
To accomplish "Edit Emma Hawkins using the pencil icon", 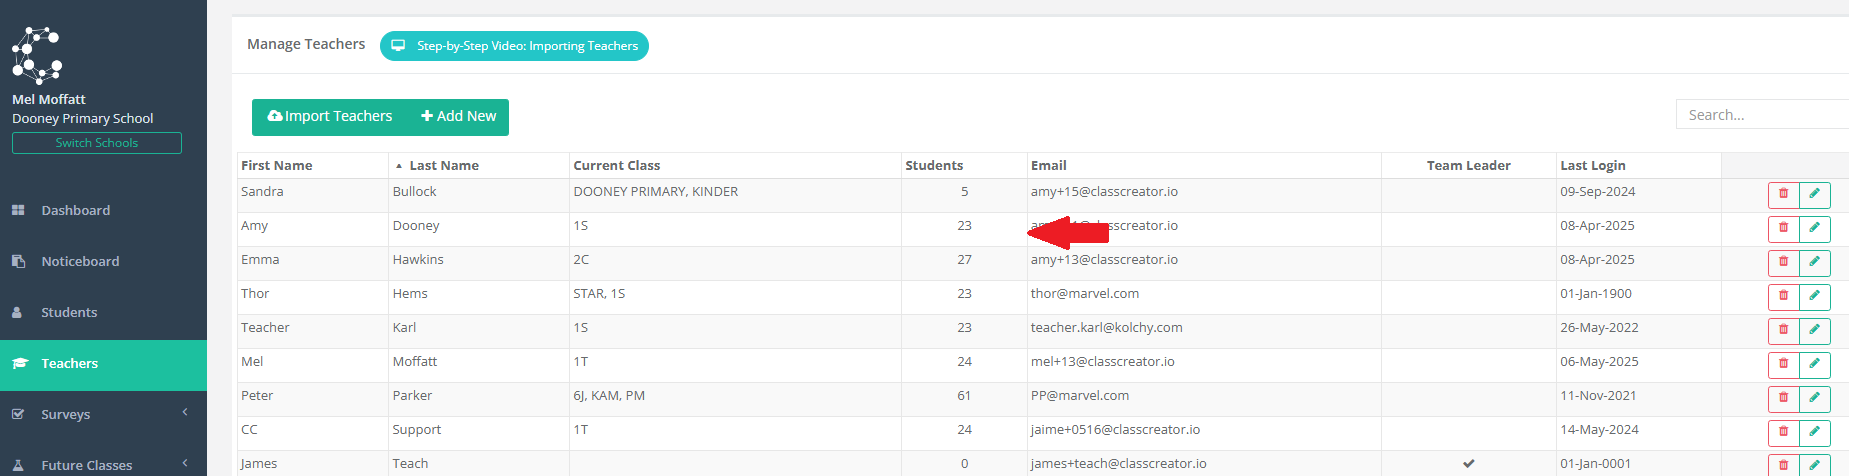I will tap(1815, 263).
